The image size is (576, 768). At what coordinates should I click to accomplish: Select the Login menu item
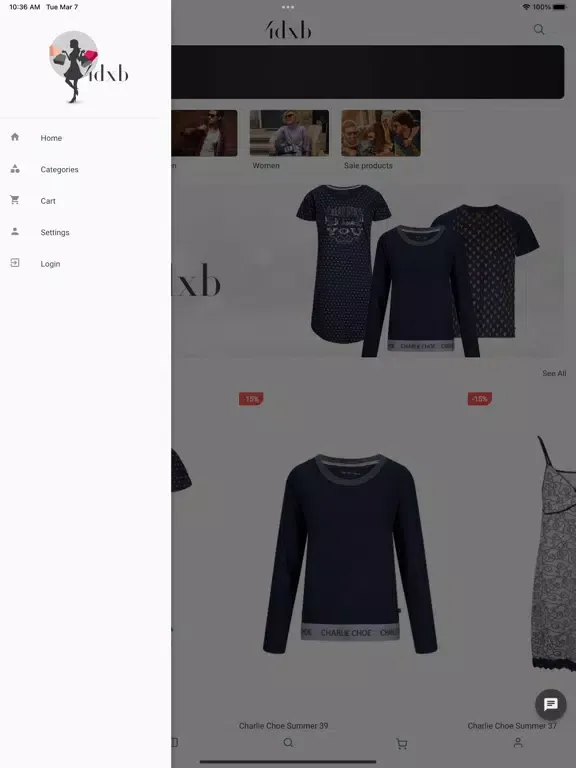(85, 264)
